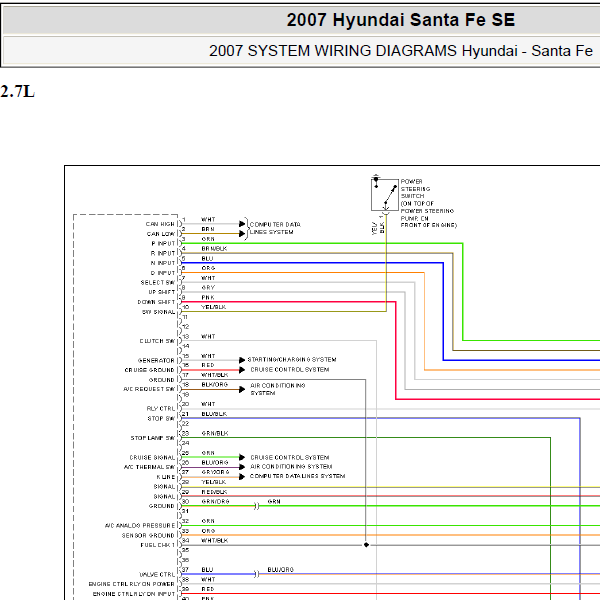Click the power steering switch symbol
Screen dimensions: 600x600
385,195
